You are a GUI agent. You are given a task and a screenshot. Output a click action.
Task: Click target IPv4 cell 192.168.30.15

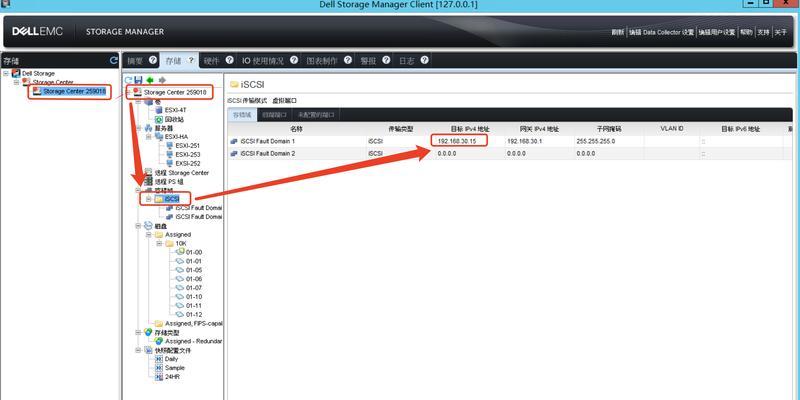coord(457,141)
